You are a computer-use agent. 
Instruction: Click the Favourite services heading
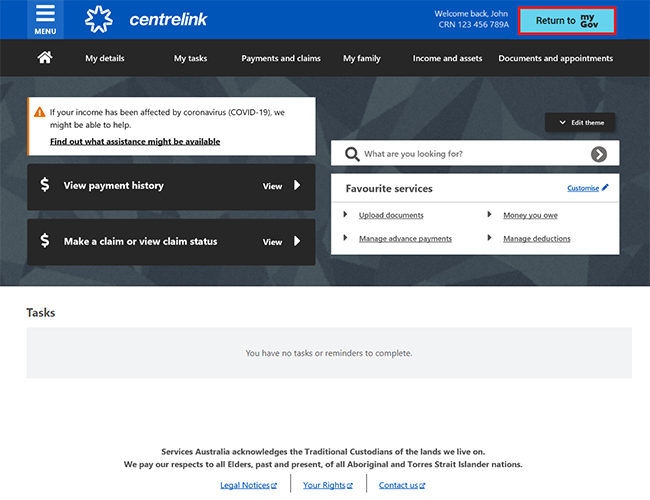pos(389,189)
